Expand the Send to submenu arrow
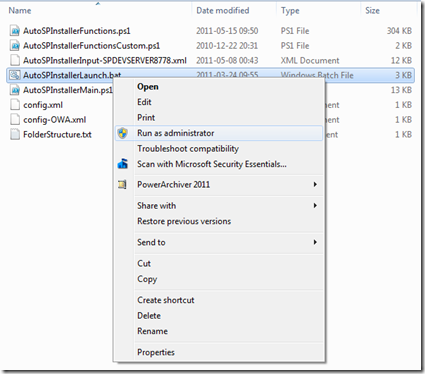425x374 pixels. 315,242
